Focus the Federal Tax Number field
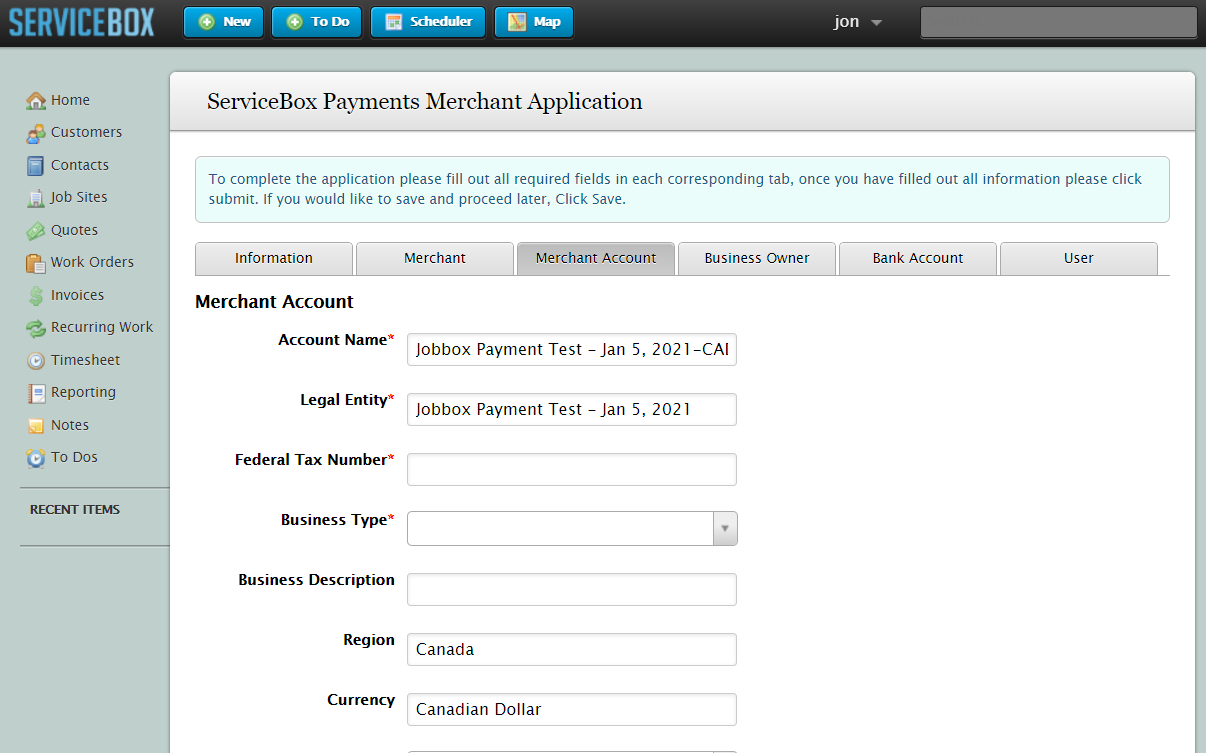Viewport: 1206px width, 753px height. [x=572, y=469]
